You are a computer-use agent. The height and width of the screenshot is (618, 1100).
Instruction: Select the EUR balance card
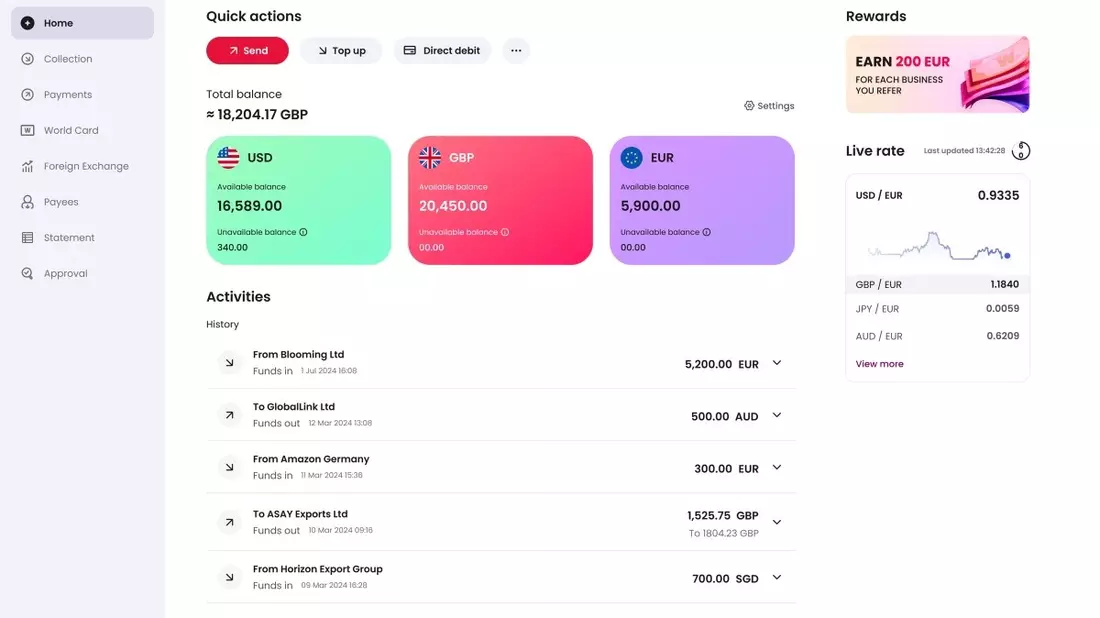(702, 201)
